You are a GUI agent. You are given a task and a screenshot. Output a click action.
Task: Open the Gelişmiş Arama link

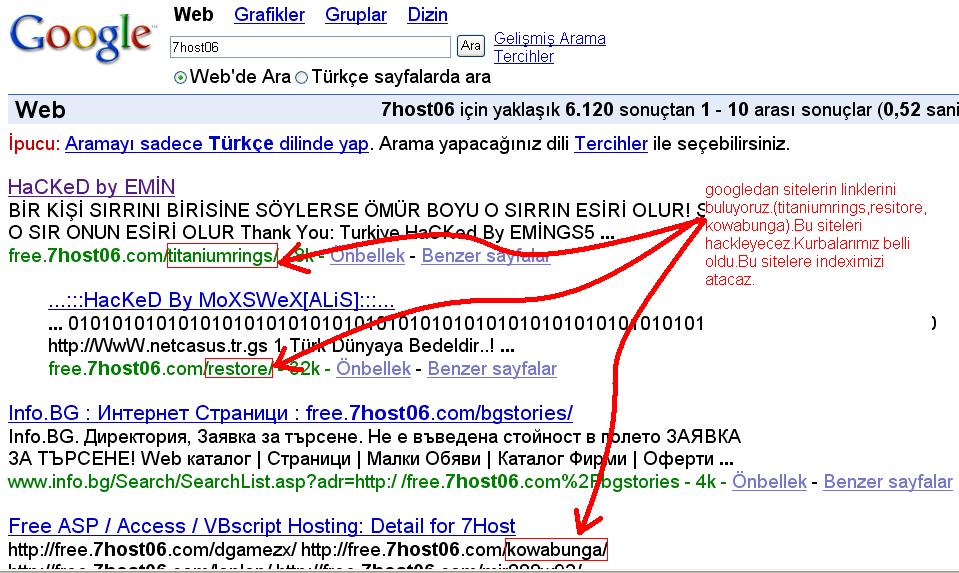tap(550, 39)
